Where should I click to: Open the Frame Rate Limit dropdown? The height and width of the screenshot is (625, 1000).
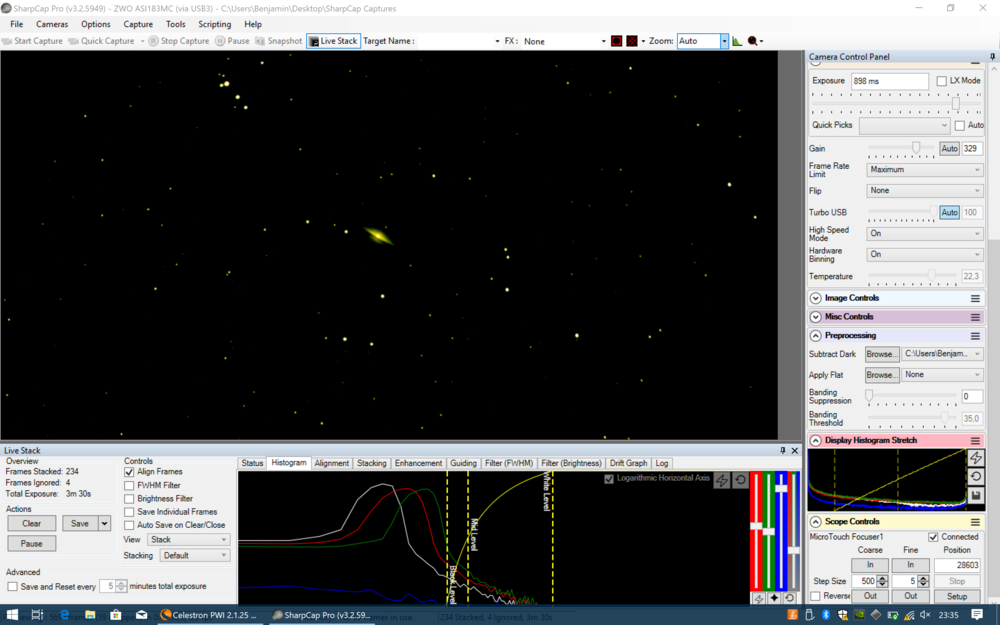pyautogui.click(x=924, y=170)
